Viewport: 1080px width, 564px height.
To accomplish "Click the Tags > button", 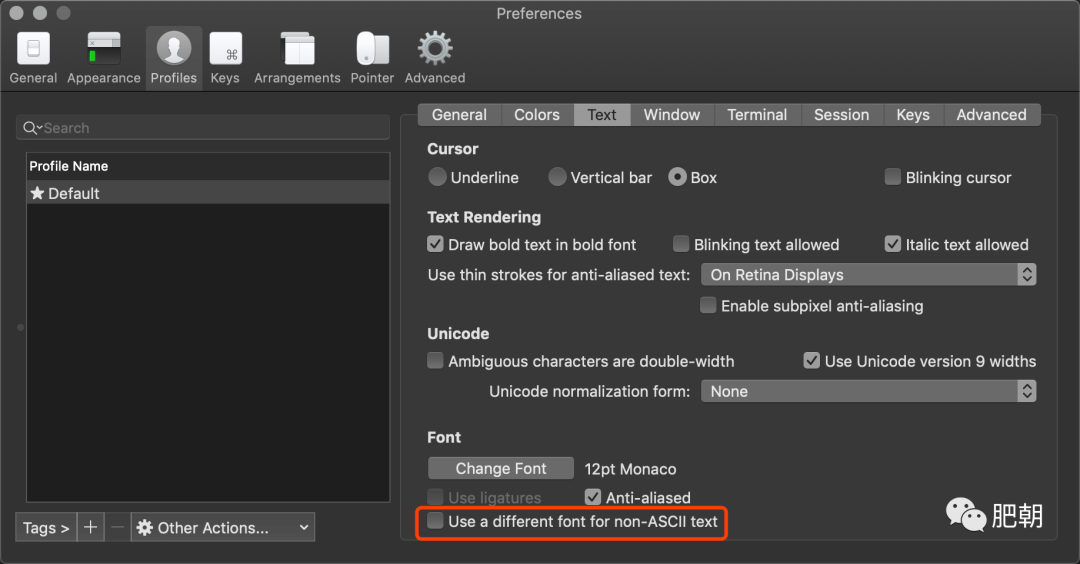I will (x=46, y=528).
